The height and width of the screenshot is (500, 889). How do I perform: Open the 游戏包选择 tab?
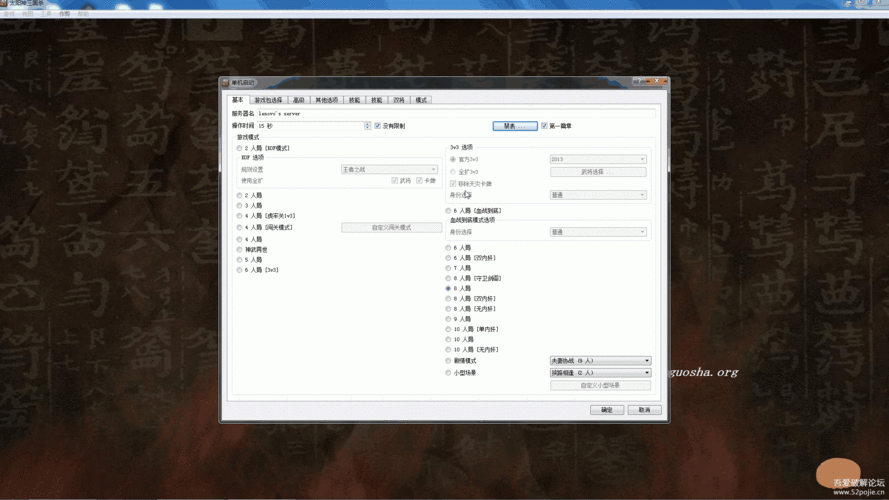(268, 100)
